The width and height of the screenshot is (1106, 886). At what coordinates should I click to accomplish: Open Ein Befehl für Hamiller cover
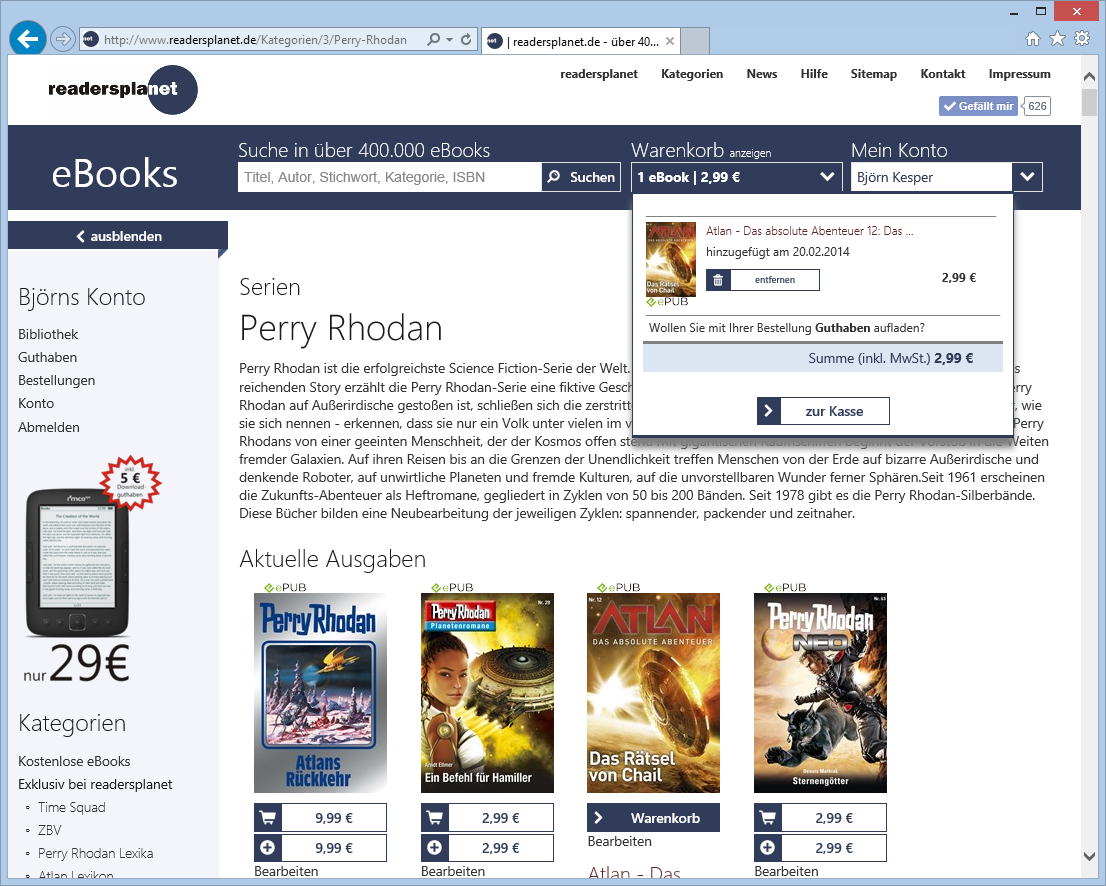[487, 693]
